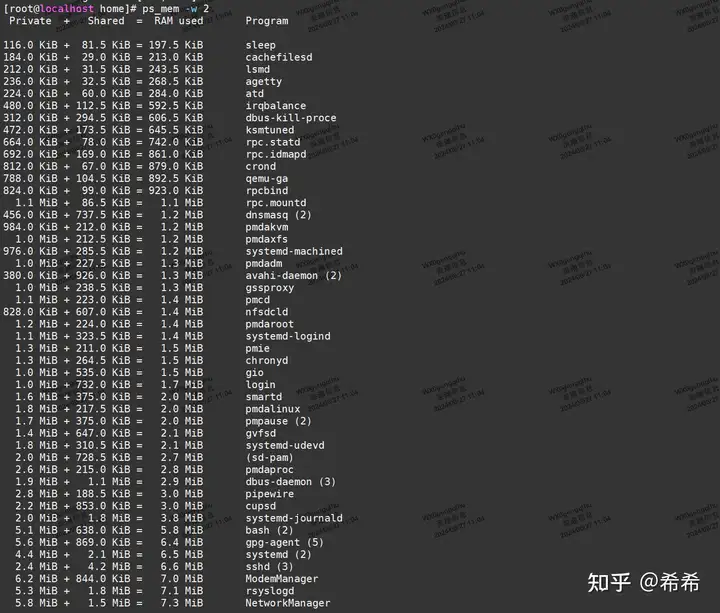This screenshot has height=613, width=720.
Task: Click the 'pmdadm' program name
Action: 264,264
